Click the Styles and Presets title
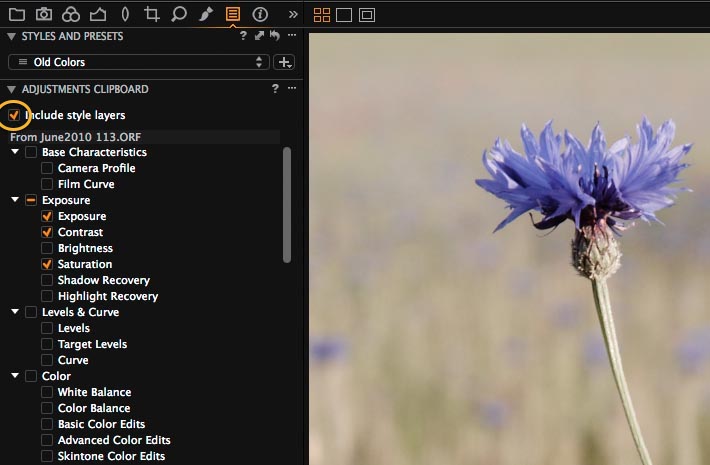 (72, 36)
